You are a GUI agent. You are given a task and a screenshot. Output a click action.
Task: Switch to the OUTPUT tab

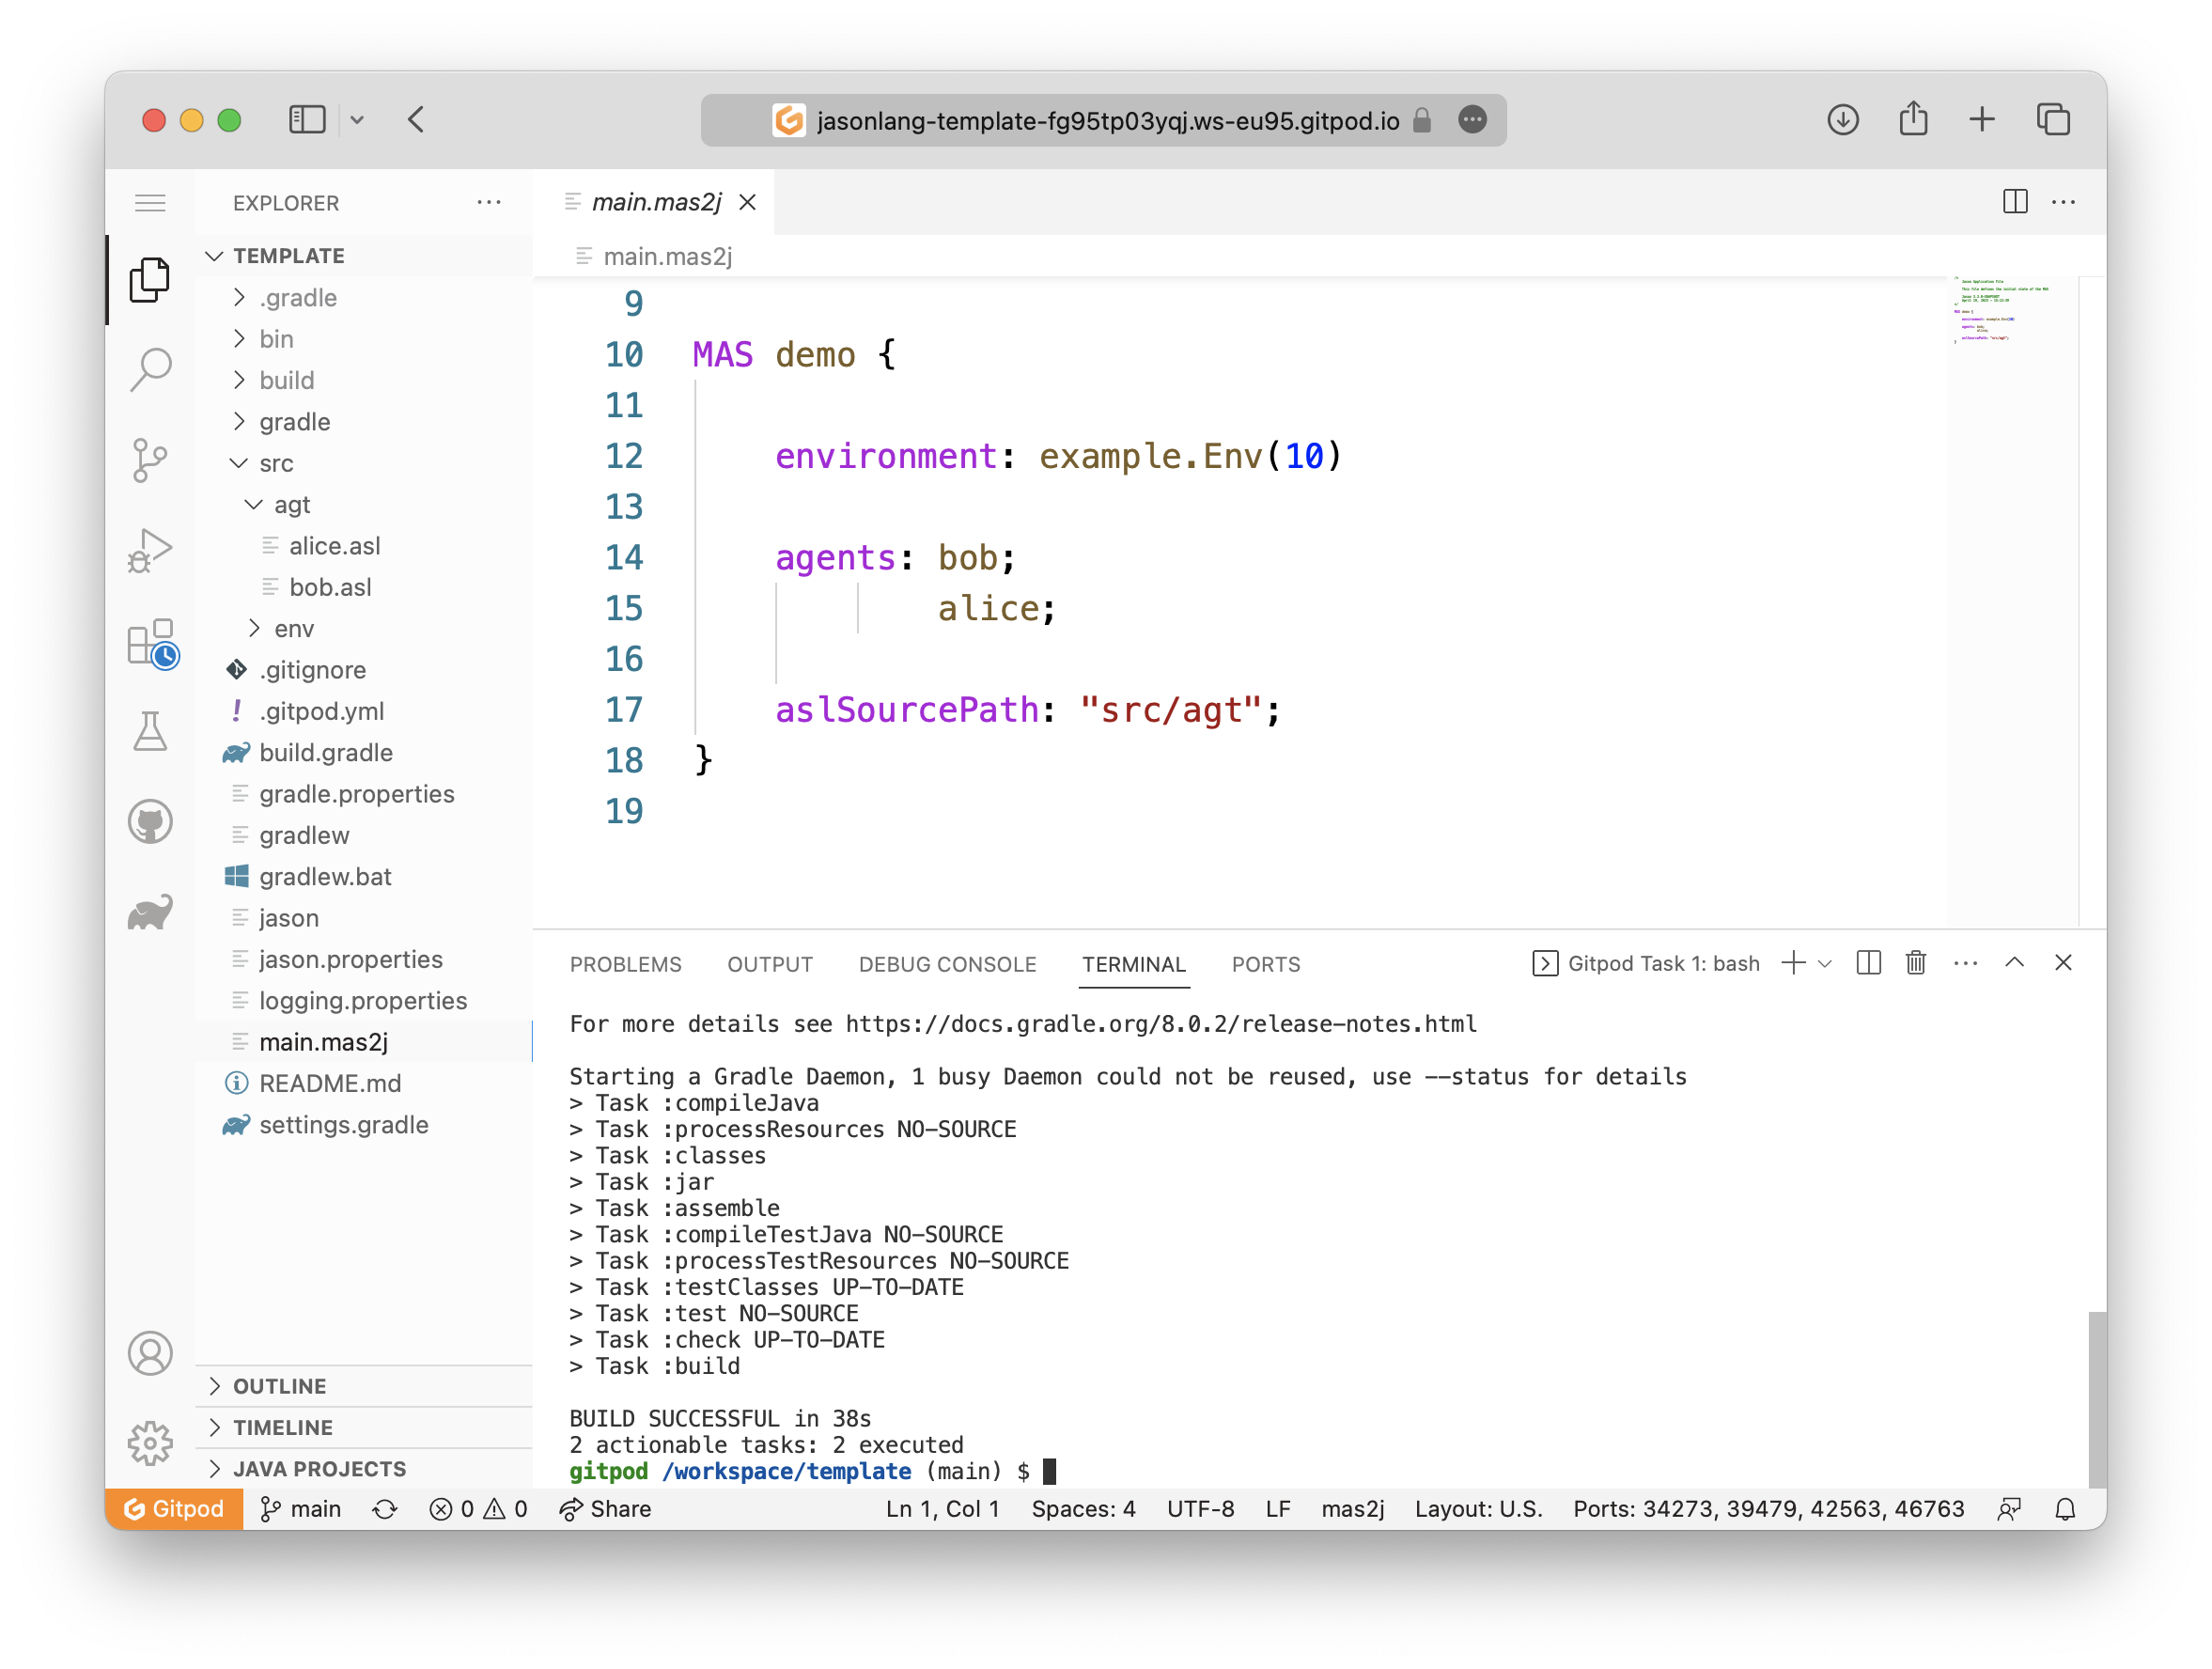pyautogui.click(x=769, y=964)
